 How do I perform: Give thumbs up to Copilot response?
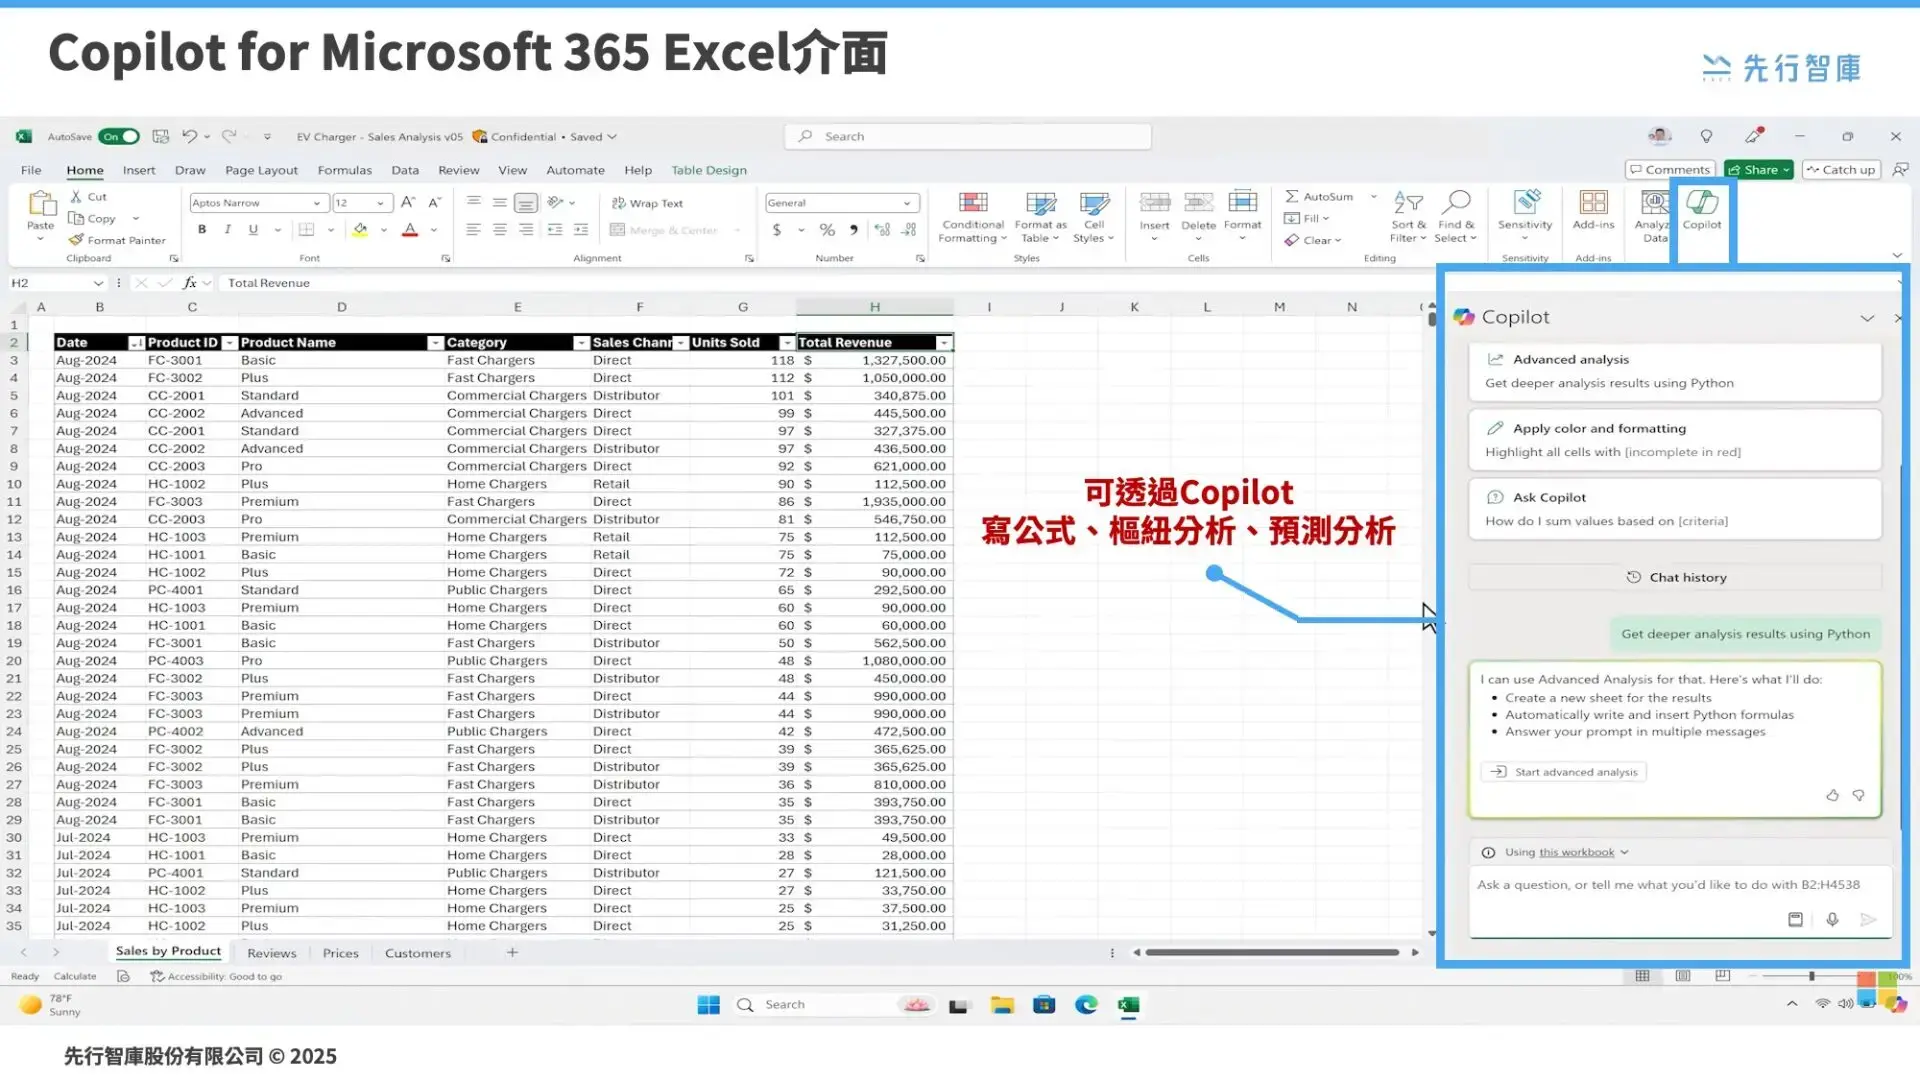1832,796
